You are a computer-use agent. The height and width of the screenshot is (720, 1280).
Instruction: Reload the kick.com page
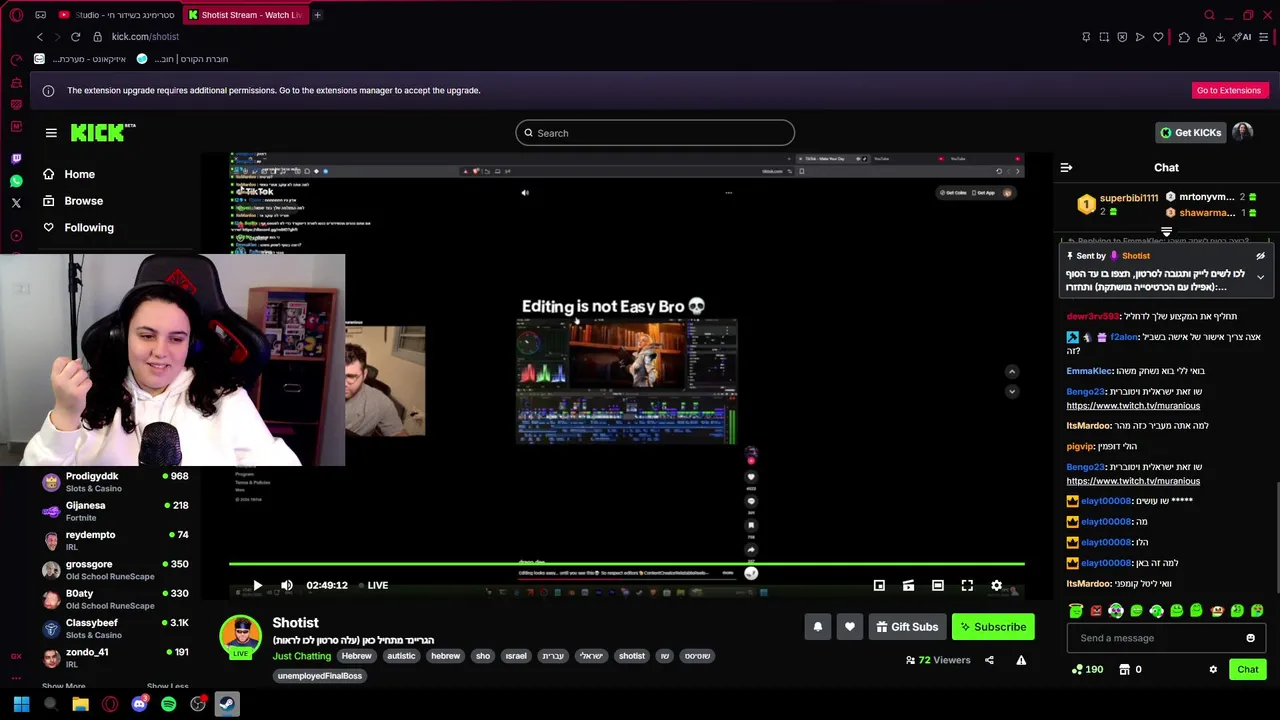[75, 37]
